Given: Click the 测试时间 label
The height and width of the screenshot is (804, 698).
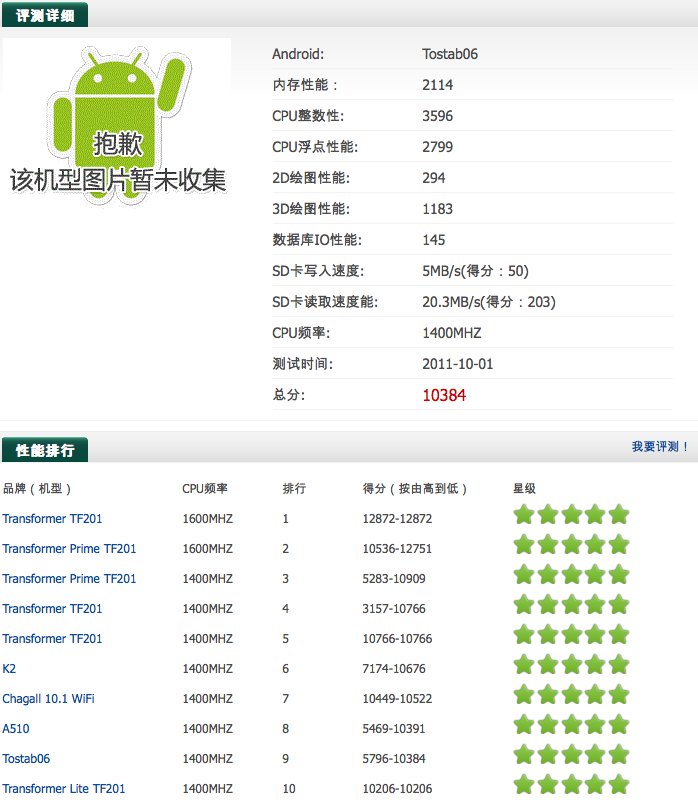Looking at the screenshot, I should (303, 364).
